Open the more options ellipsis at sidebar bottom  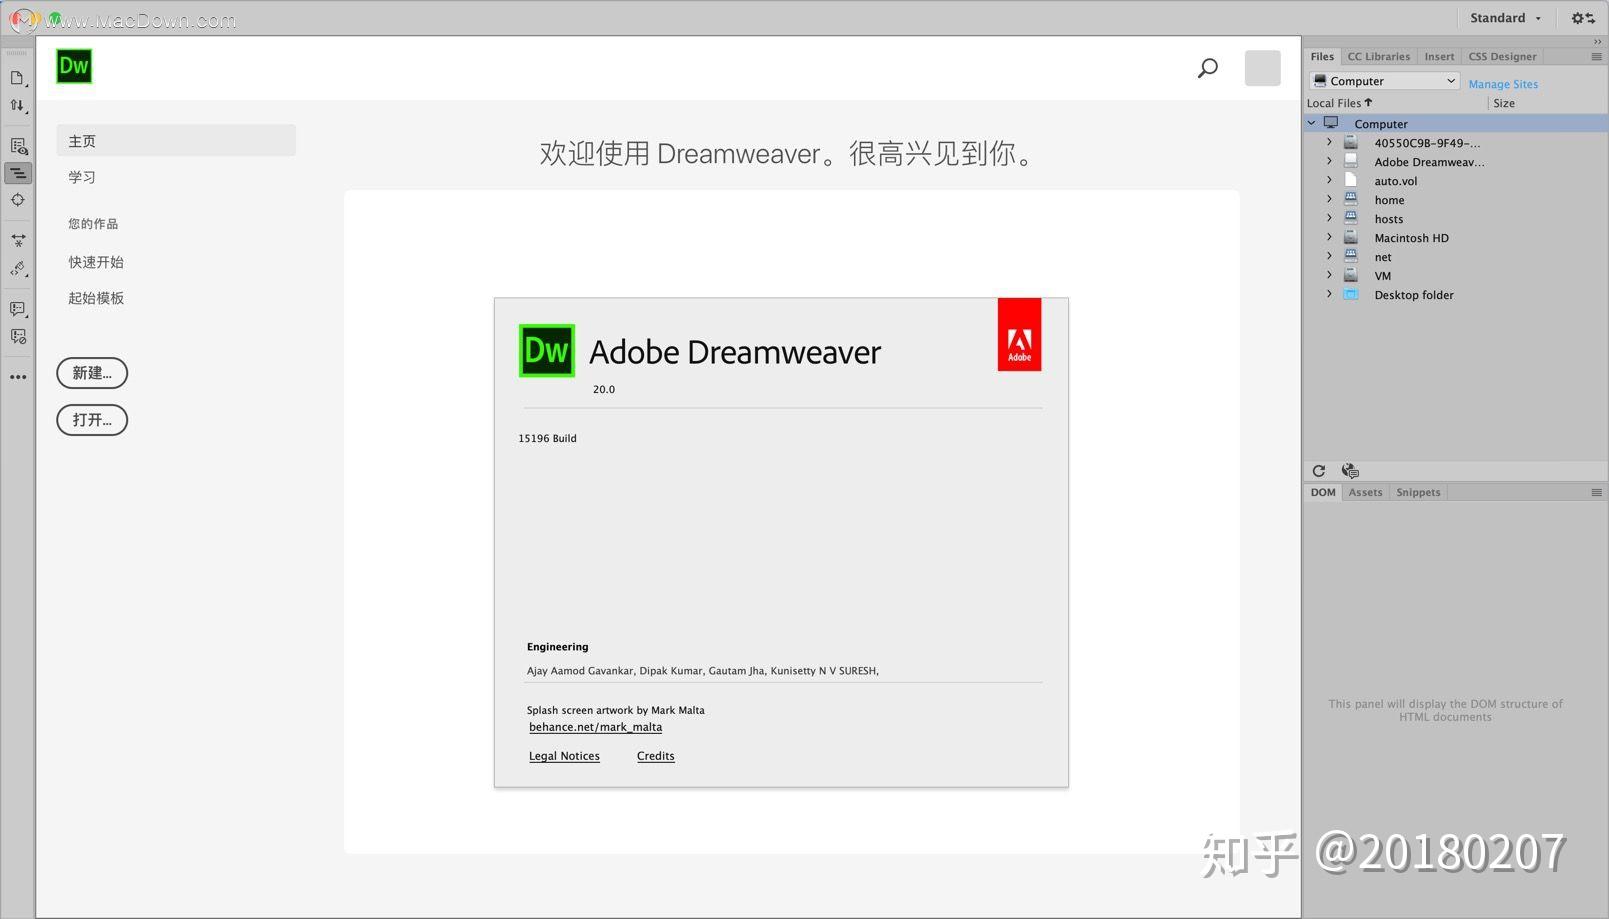click(17, 377)
